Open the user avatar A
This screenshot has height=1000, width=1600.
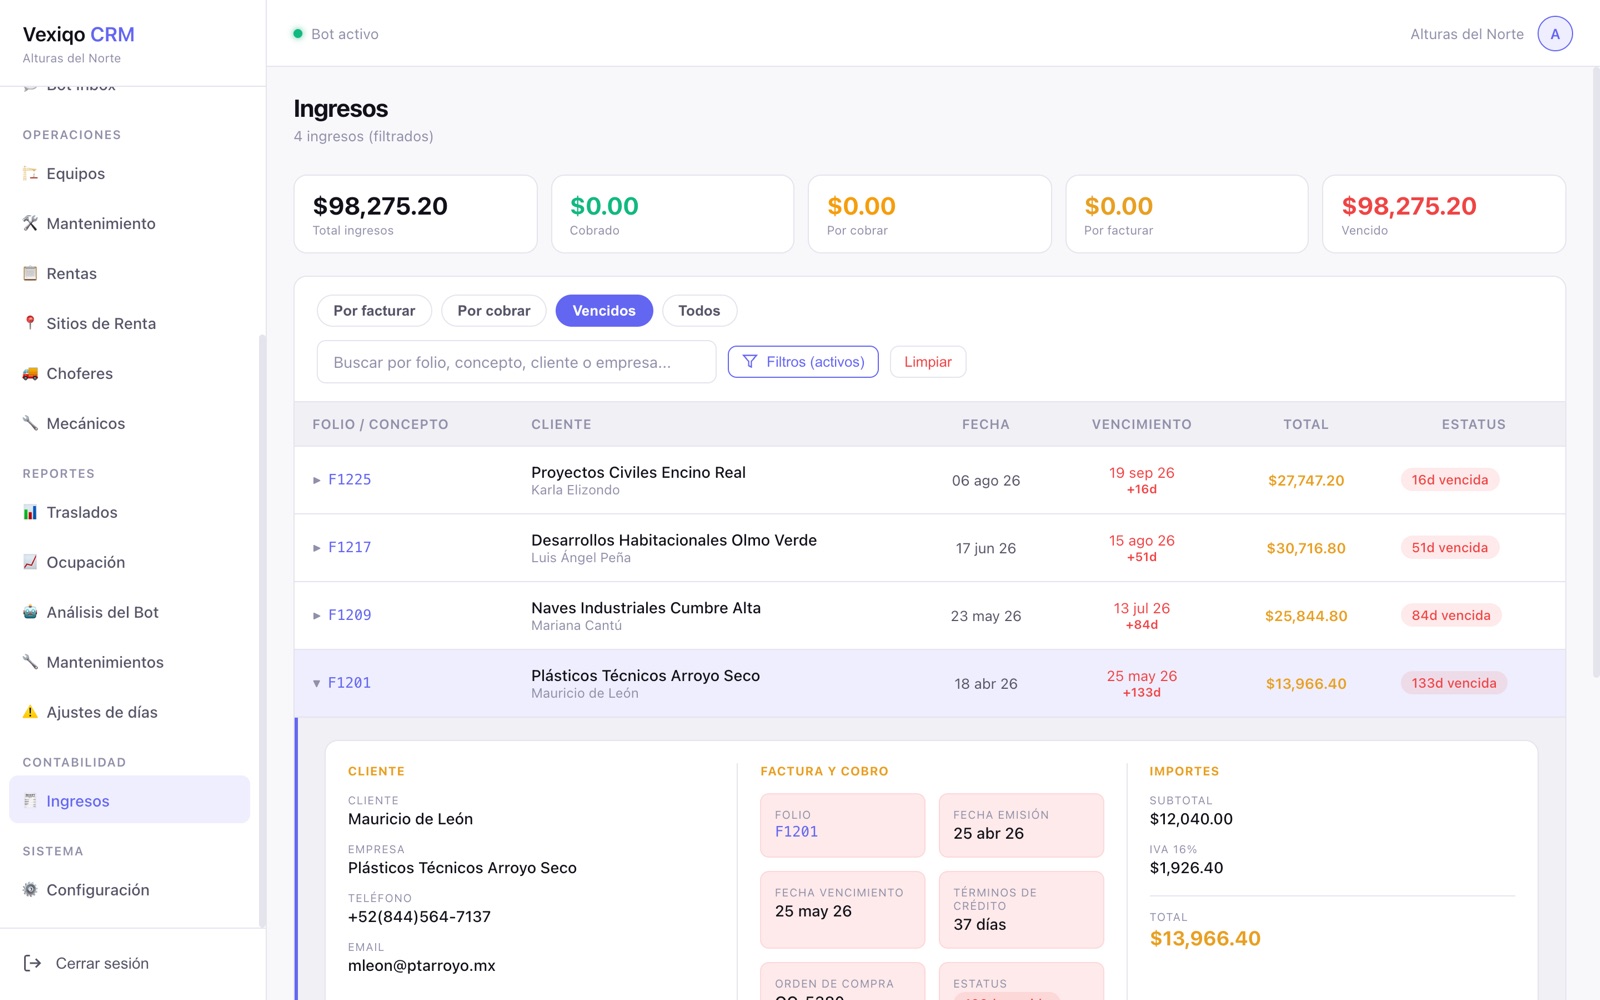click(x=1555, y=34)
